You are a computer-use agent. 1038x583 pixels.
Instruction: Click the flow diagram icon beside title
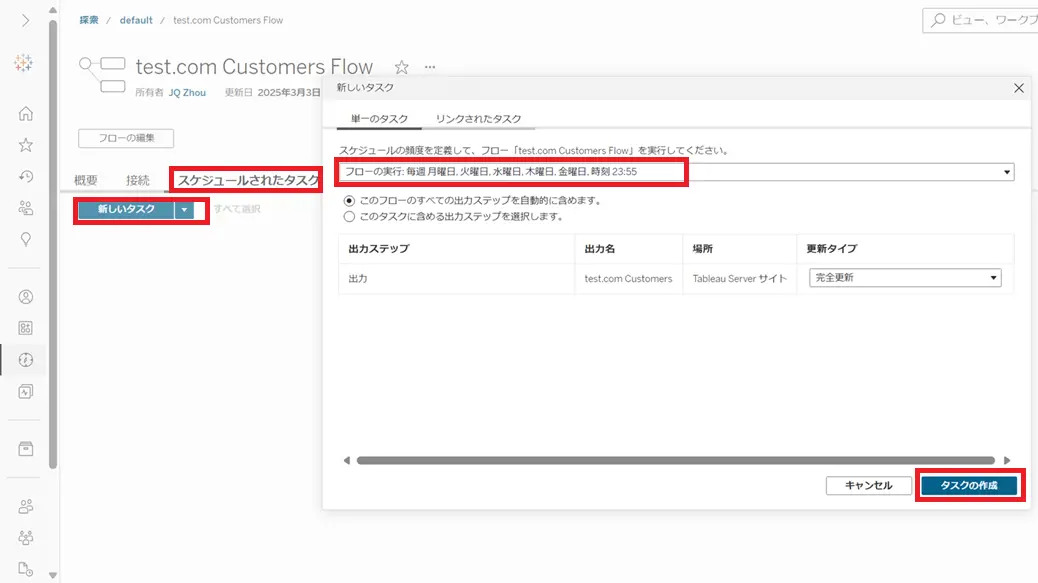point(102,74)
